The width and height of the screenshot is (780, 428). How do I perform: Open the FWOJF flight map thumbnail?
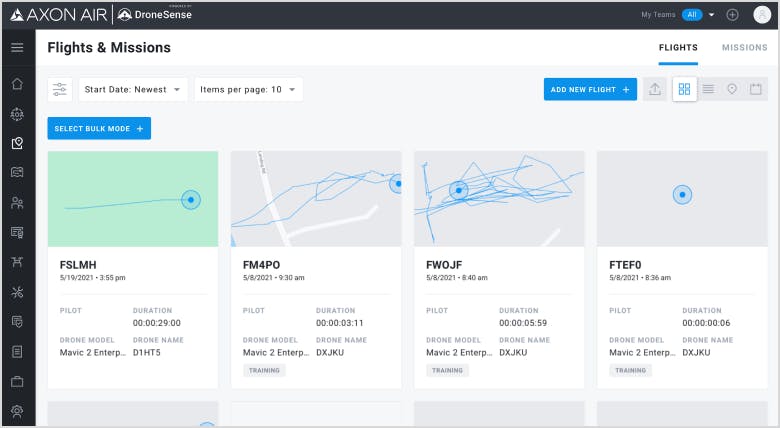pyautogui.click(x=499, y=199)
